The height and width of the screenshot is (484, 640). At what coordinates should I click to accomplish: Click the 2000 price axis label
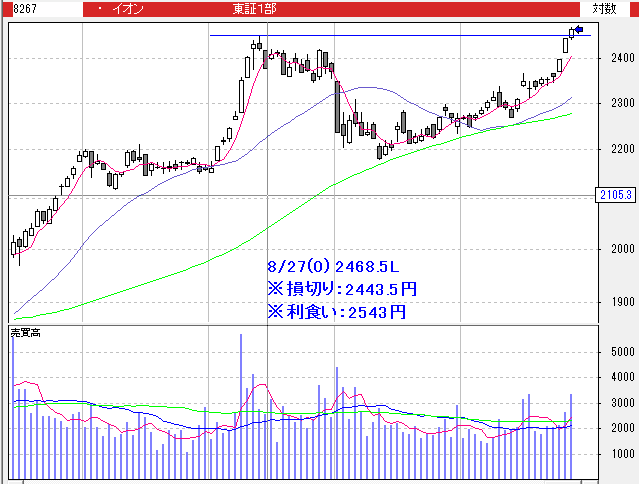pyautogui.click(x=620, y=249)
